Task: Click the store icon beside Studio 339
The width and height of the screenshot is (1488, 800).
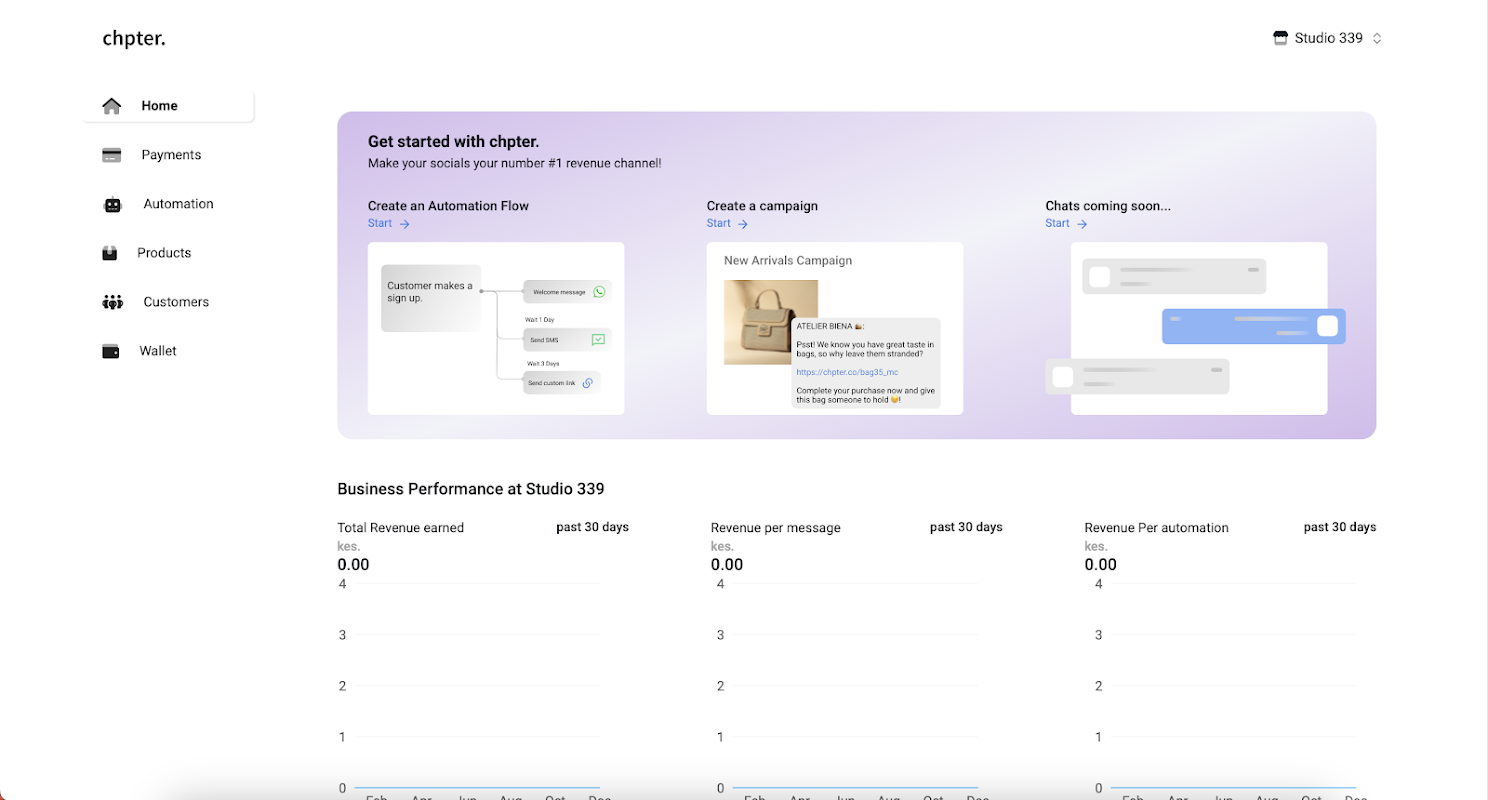Action: tap(1280, 38)
